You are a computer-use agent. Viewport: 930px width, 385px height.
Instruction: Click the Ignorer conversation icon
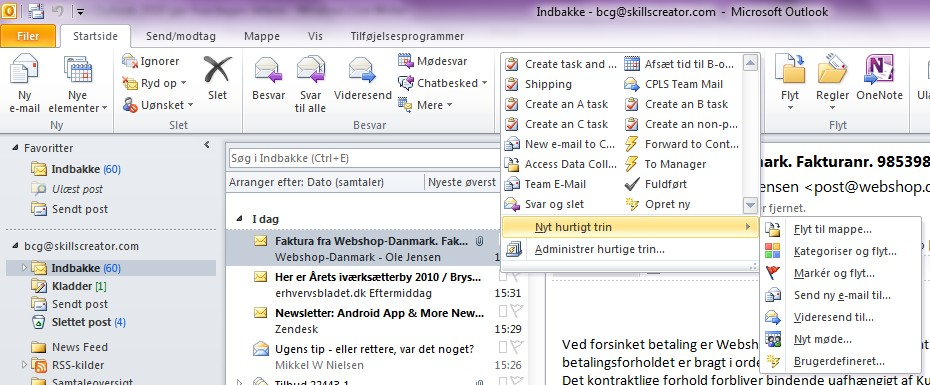tap(130, 61)
